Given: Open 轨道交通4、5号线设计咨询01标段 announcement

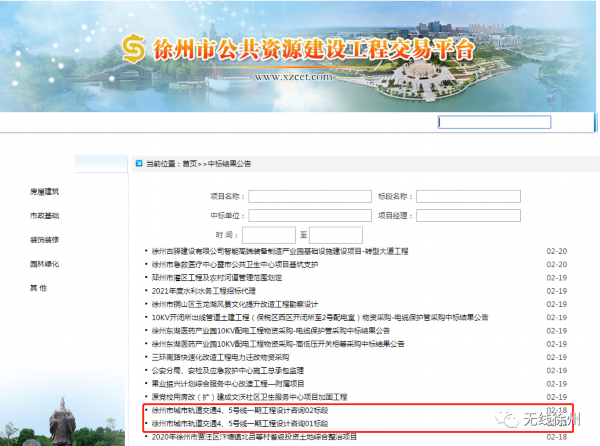Looking at the screenshot, I should click(240, 423).
